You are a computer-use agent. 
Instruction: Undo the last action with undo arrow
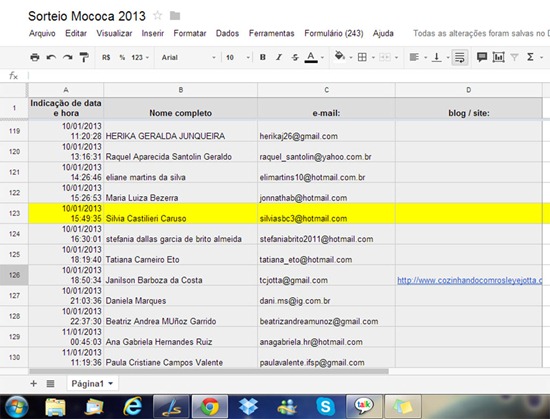51,57
